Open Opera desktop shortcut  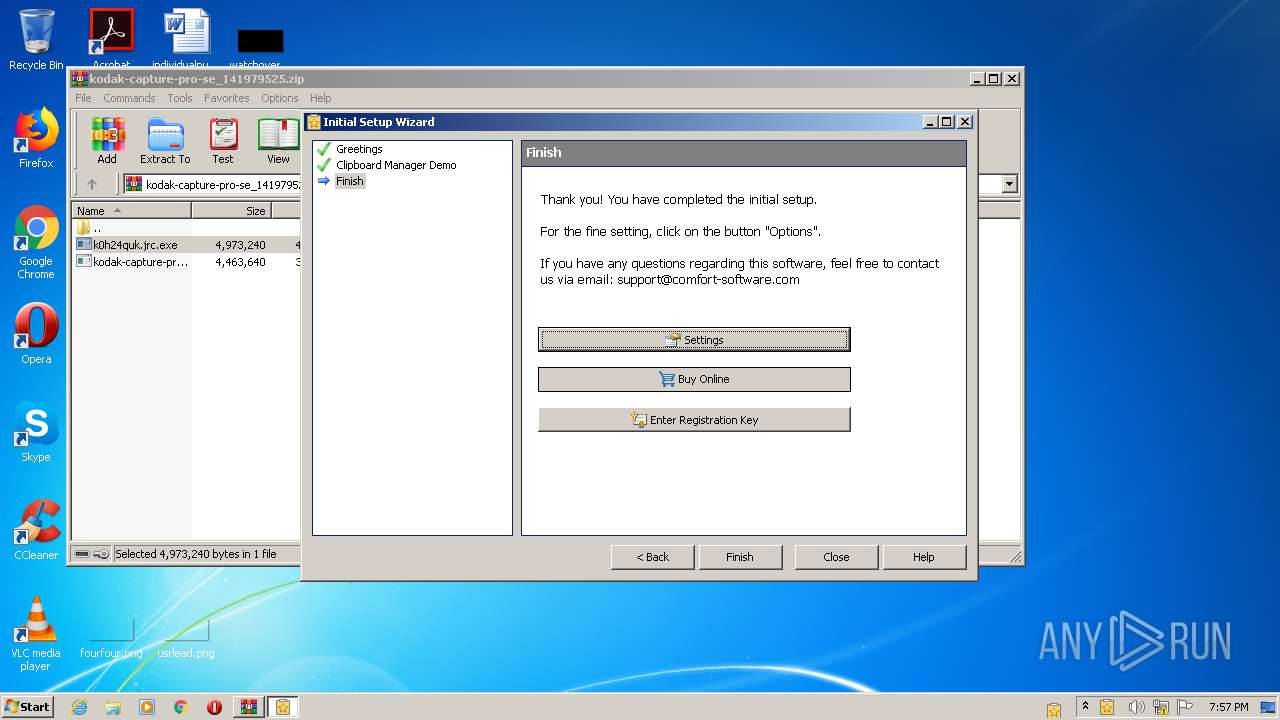coord(36,334)
